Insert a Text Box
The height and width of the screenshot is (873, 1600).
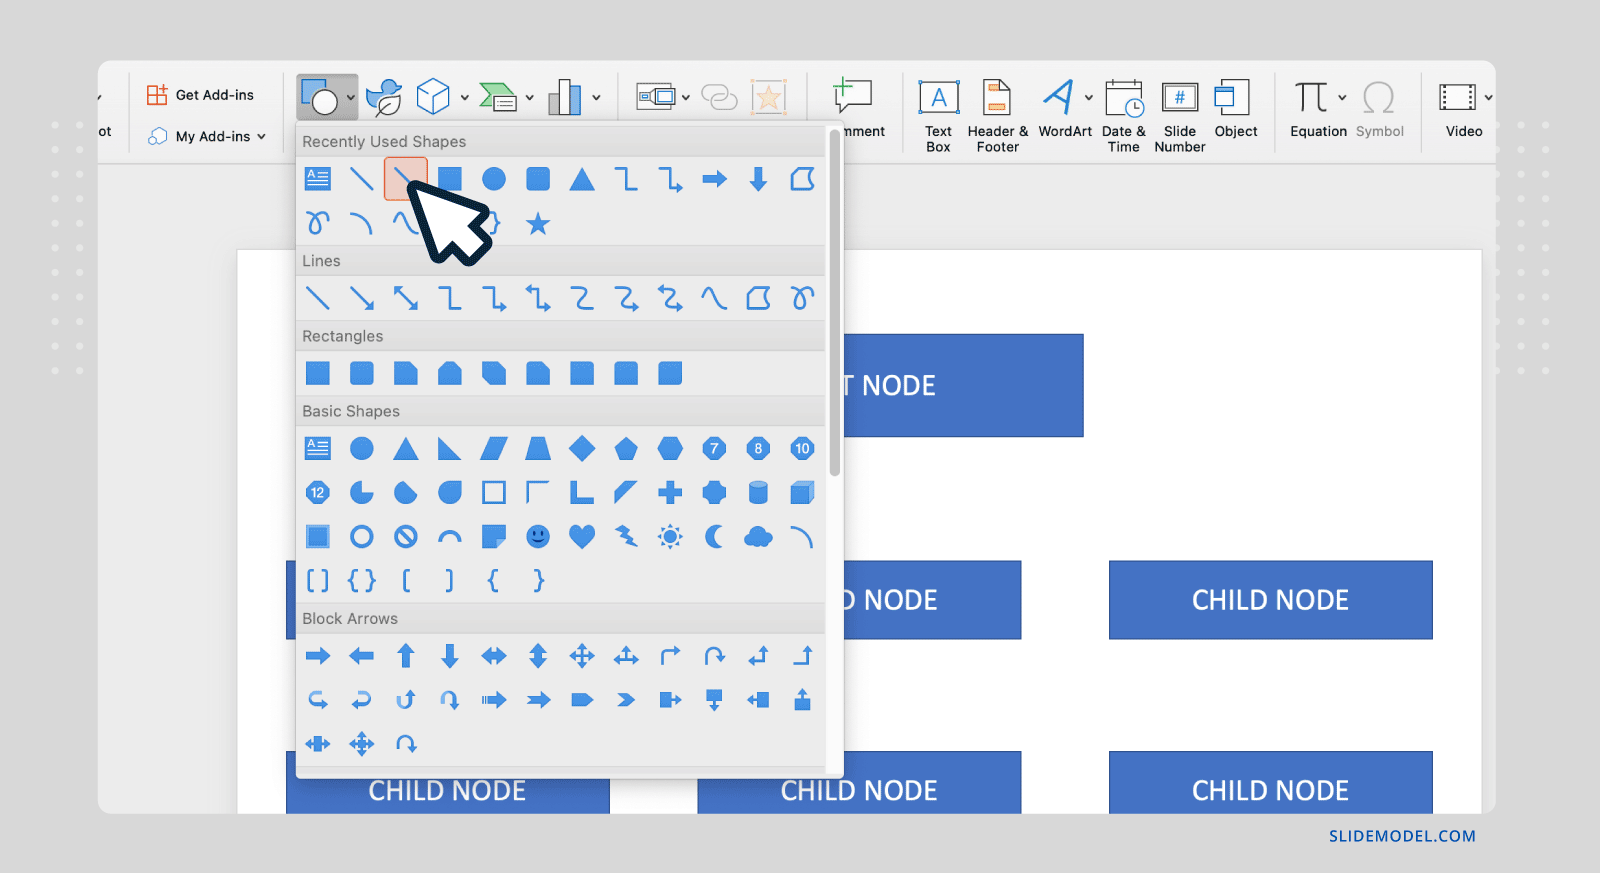click(x=938, y=116)
